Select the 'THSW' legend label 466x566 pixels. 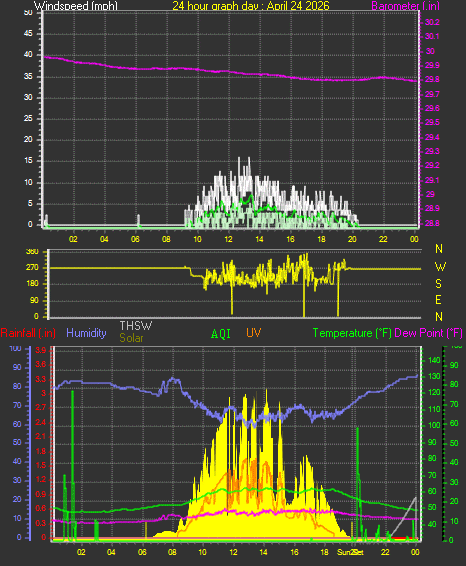(136, 326)
